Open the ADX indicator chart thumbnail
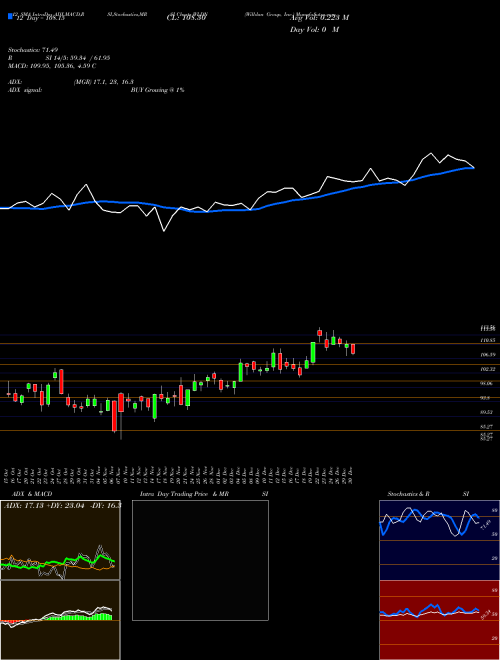 point(60,540)
